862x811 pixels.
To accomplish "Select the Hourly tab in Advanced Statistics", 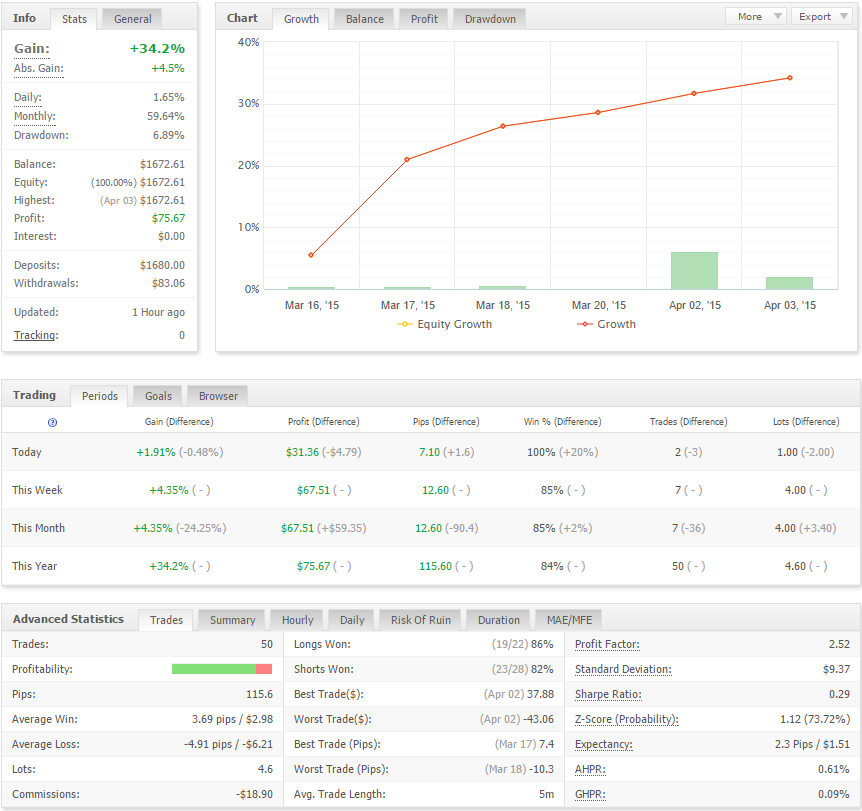I will [x=297, y=620].
